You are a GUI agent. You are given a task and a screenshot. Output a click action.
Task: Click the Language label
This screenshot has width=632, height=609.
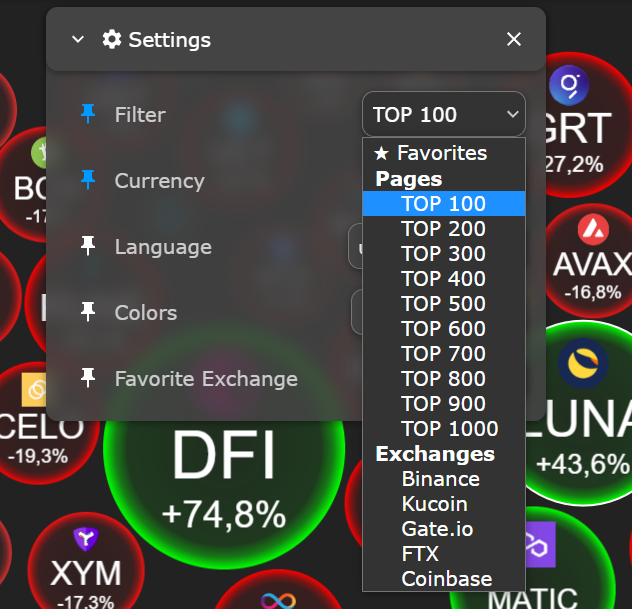coord(163,247)
